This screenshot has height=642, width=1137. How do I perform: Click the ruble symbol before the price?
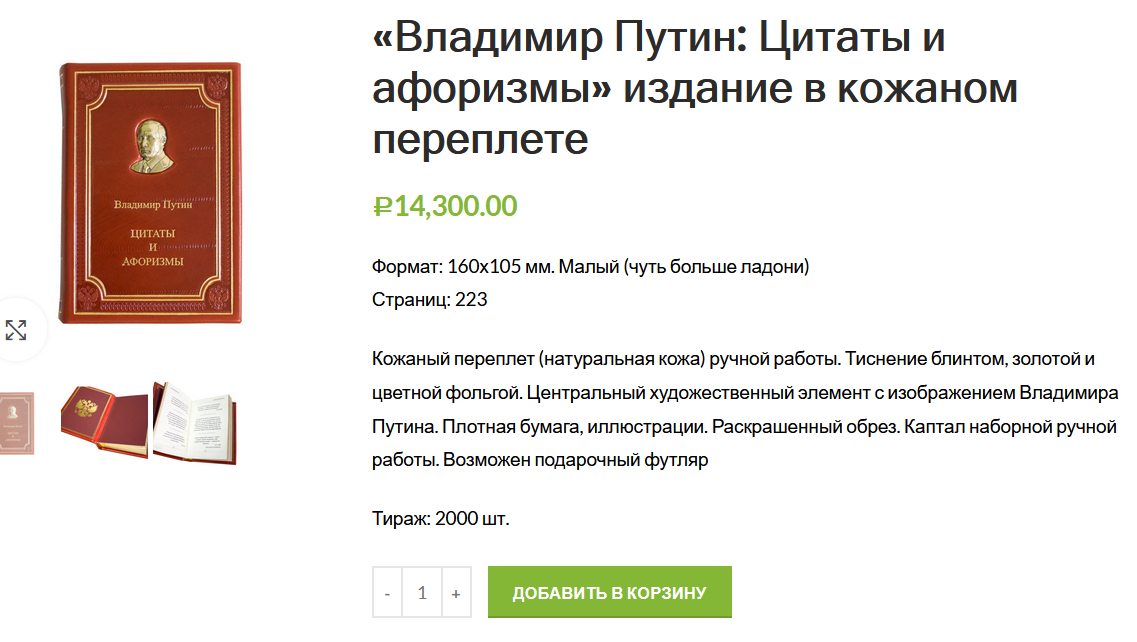click(x=382, y=207)
